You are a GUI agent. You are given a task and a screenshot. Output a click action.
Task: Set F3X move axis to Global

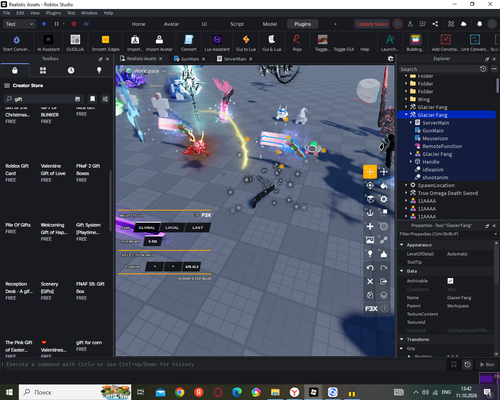point(147,228)
